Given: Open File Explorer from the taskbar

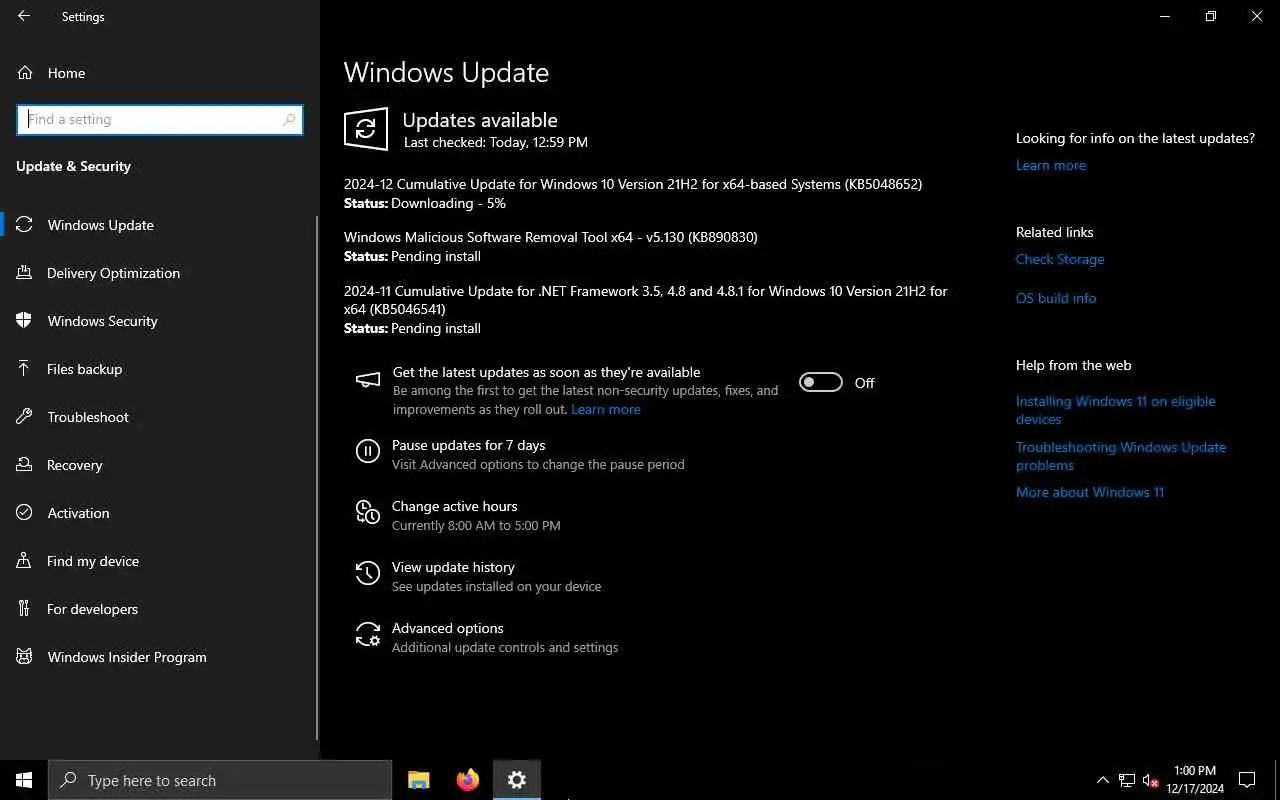Looking at the screenshot, I should [x=419, y=780].
